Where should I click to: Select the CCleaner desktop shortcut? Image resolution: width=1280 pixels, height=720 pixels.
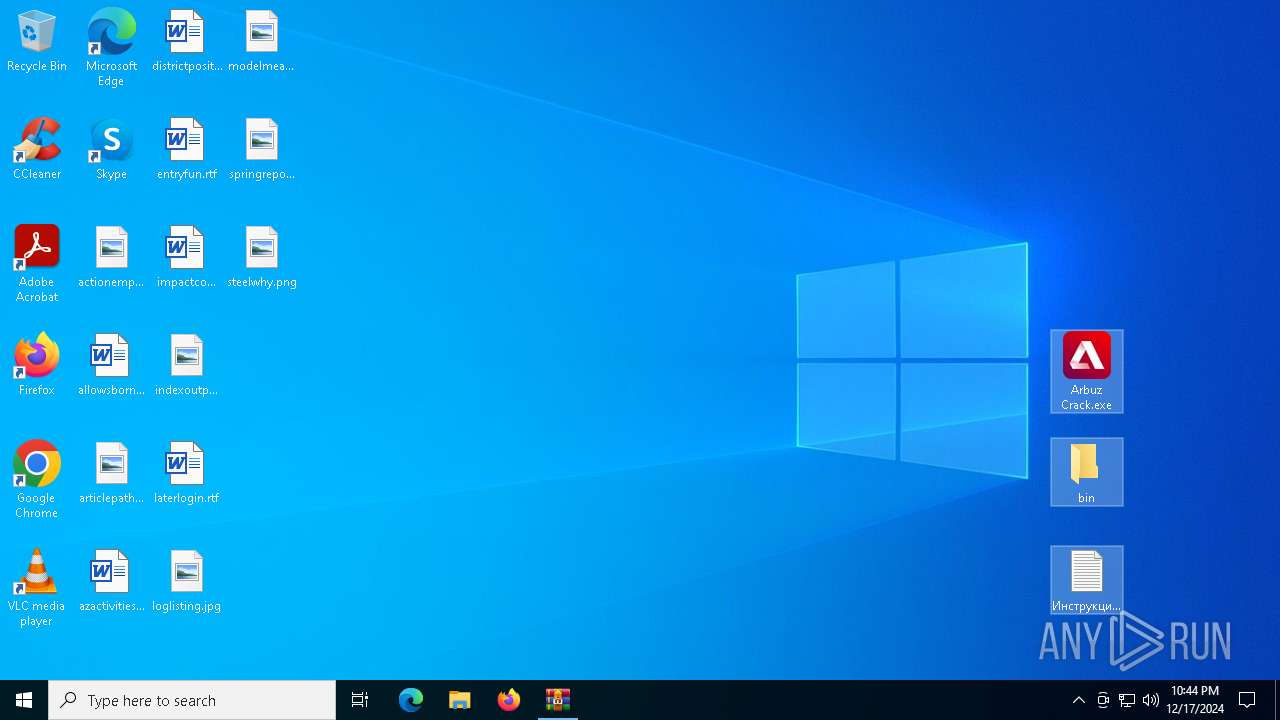point(37,150)
